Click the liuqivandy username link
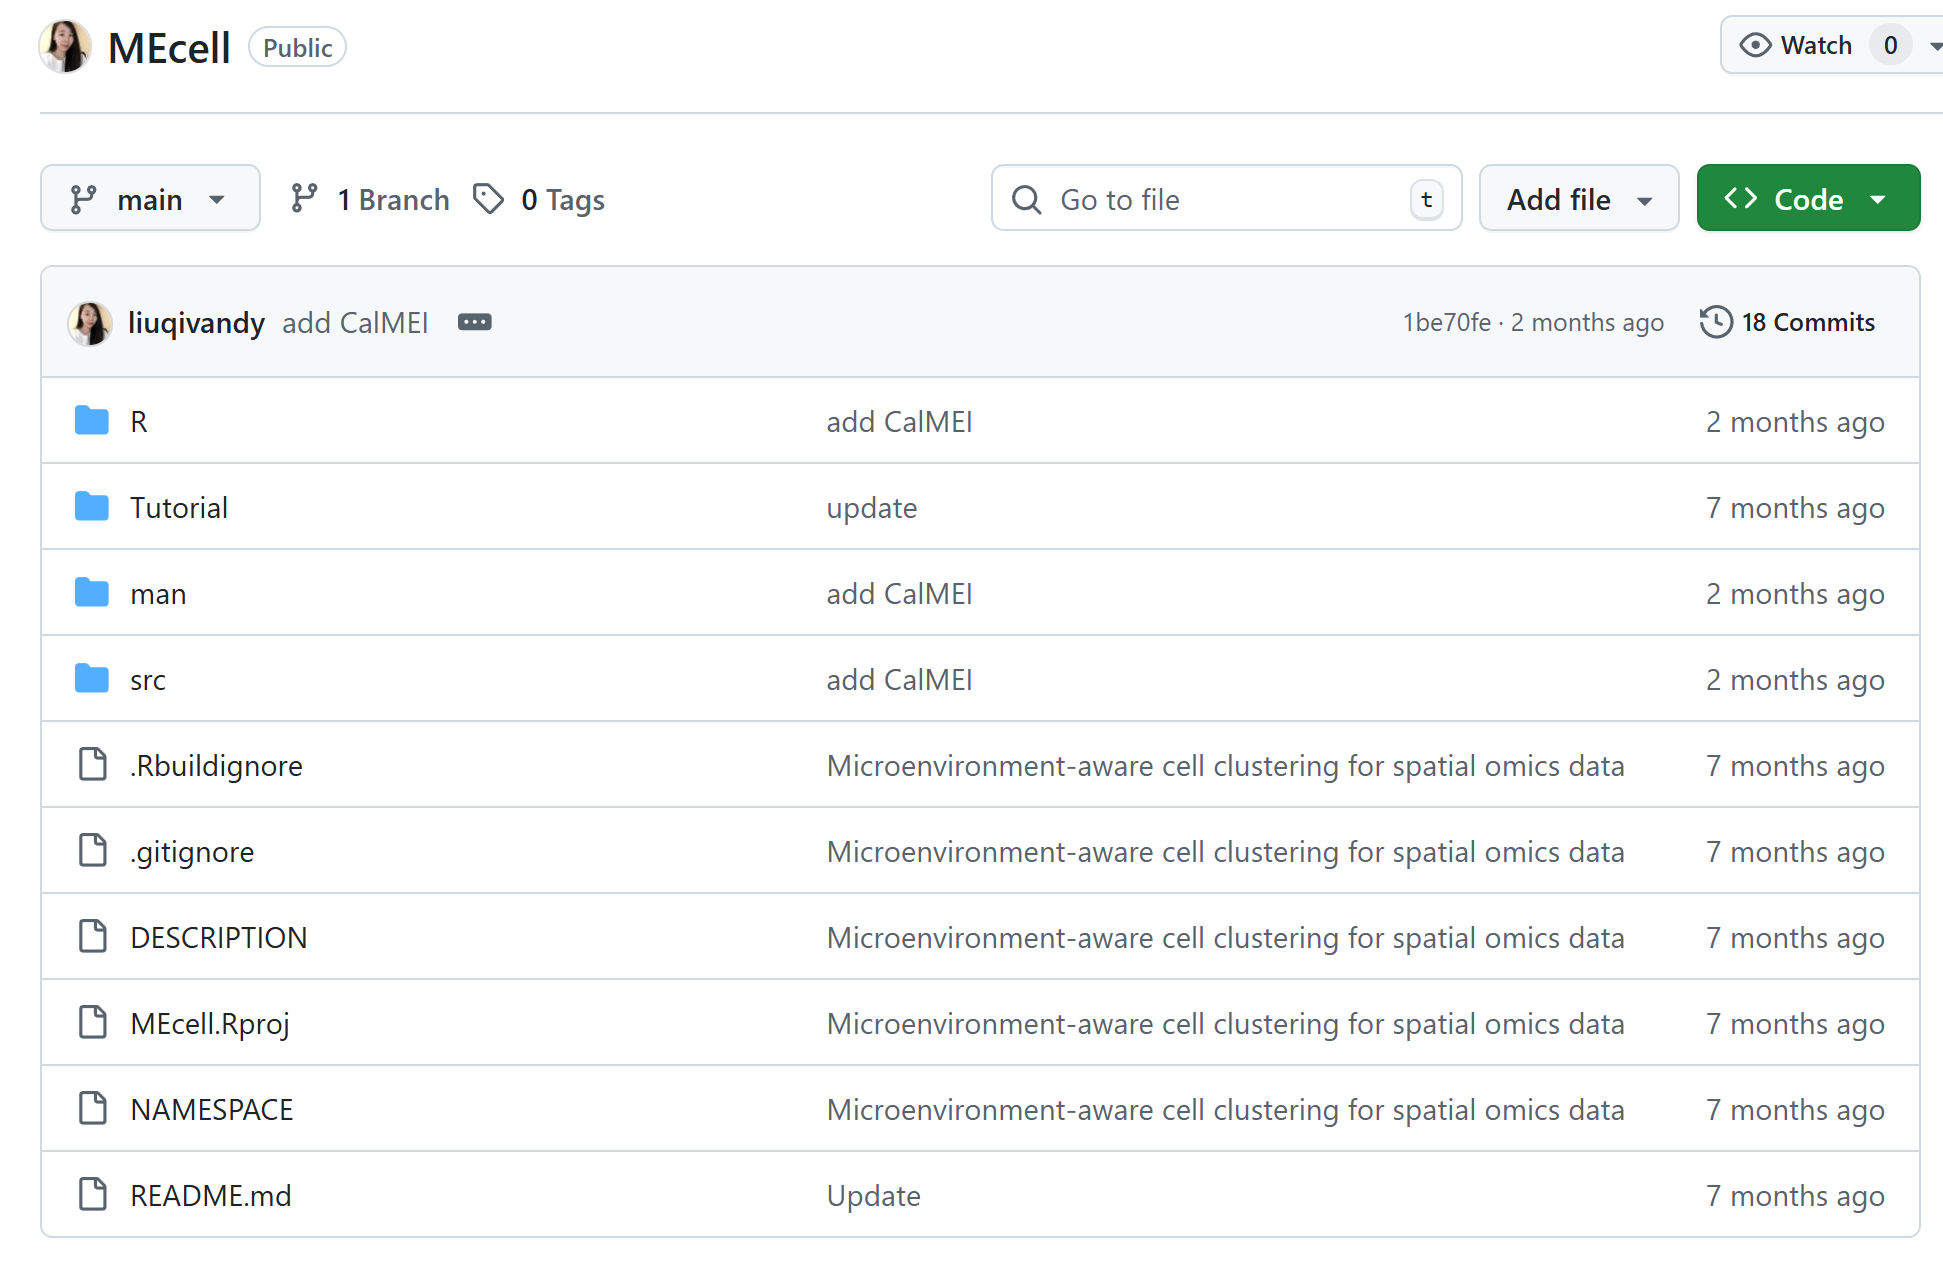The height and width of the screenshot is (1261, 1943). [x=196, y=323]
